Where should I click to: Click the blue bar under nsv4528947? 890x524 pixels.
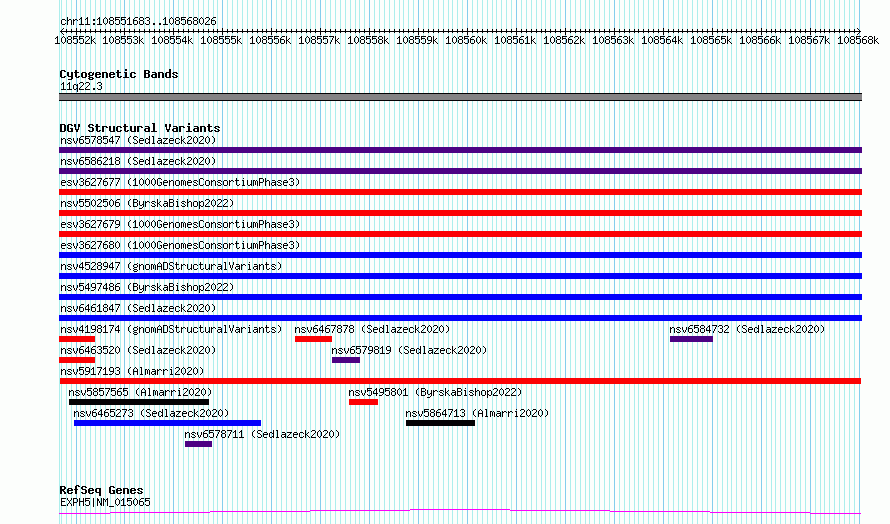point(460,276)
